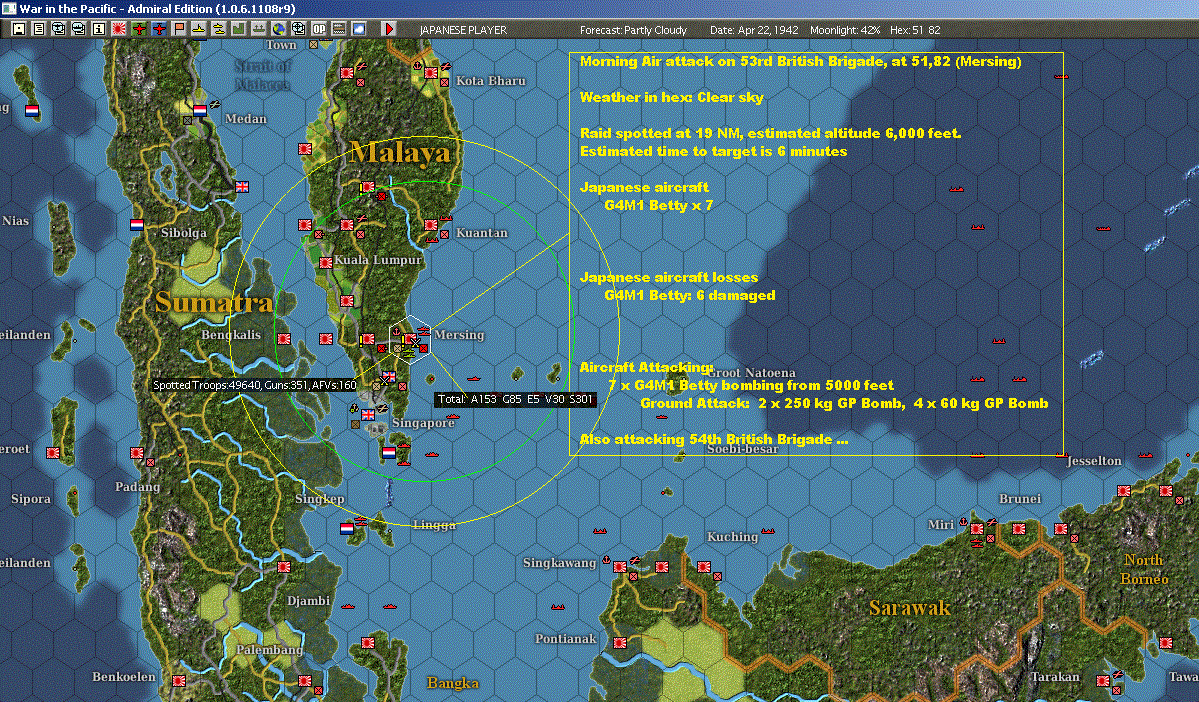1199x702 pixels.
Task: Click the Forecast: Partly Cloudy status text
Action: tap(633, 30)
